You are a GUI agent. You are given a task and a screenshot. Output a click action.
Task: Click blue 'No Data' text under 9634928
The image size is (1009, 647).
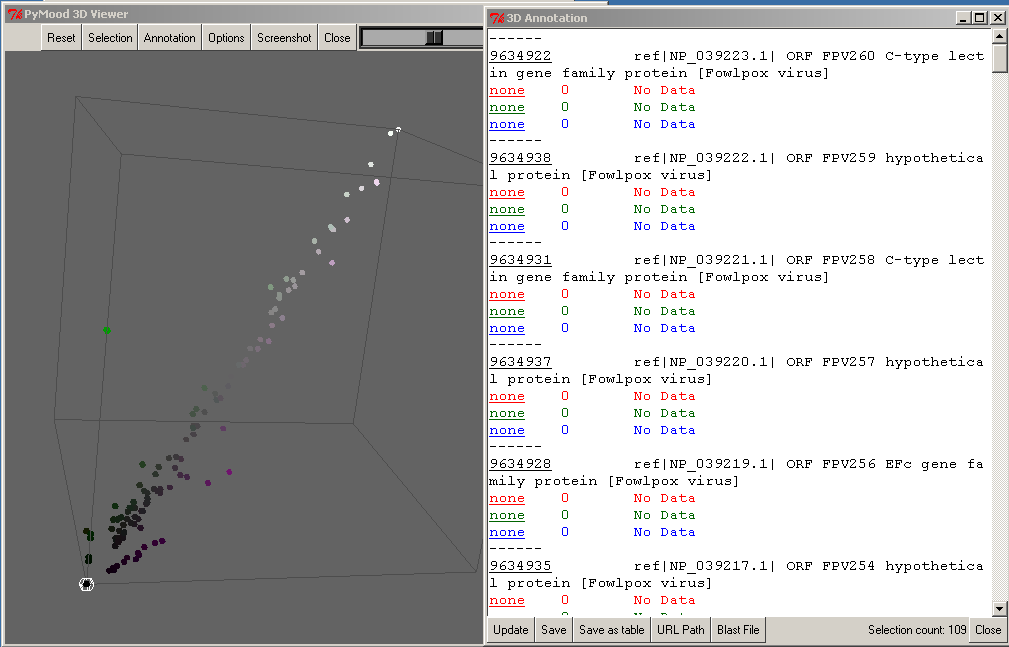tap(664, 532)
